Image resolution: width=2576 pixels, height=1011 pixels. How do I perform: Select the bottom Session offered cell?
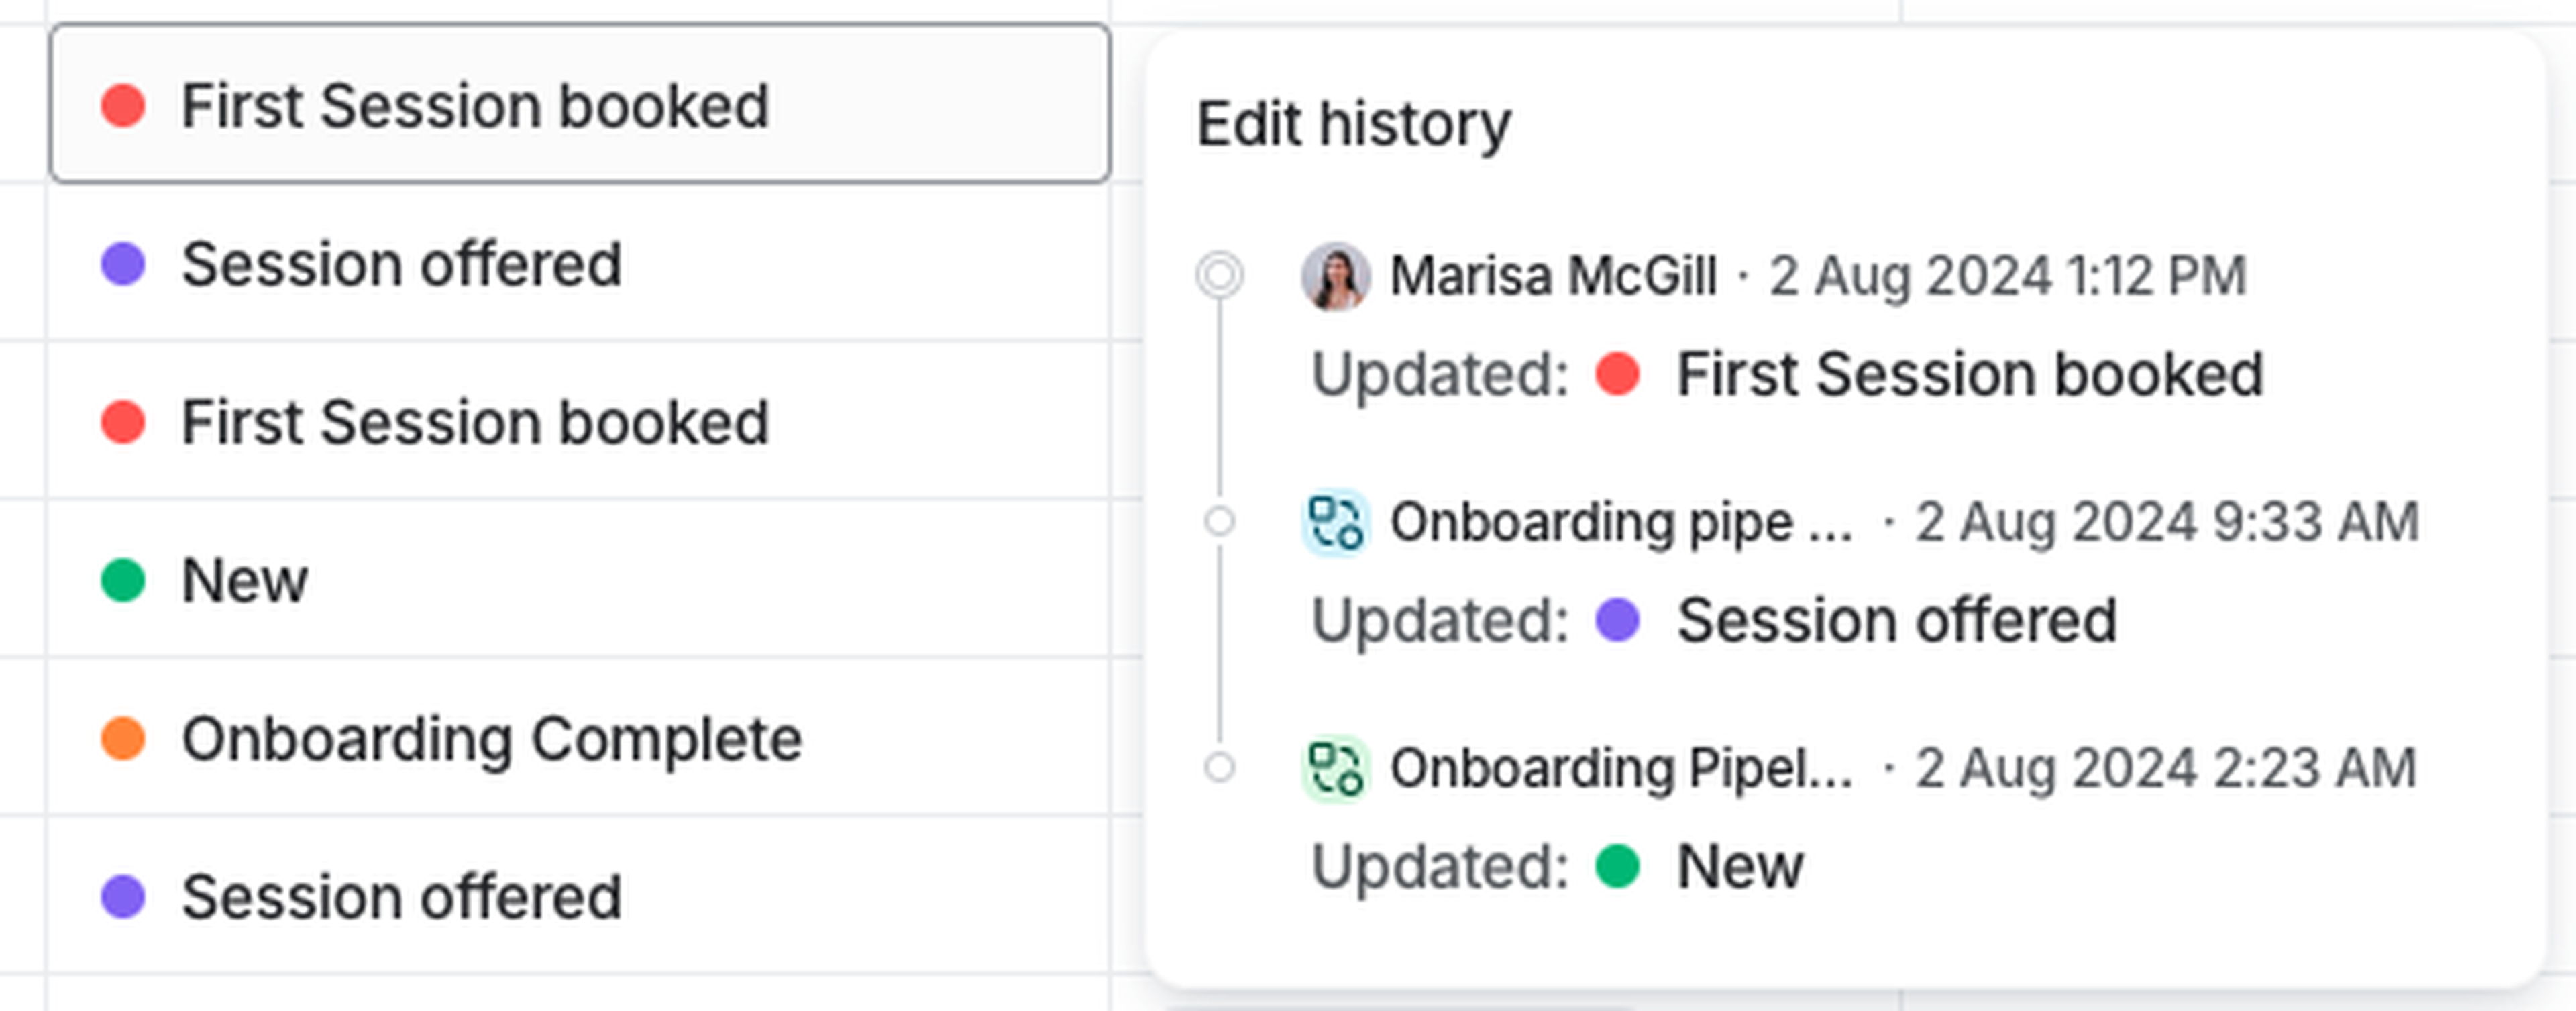click(x=579, y=896)
